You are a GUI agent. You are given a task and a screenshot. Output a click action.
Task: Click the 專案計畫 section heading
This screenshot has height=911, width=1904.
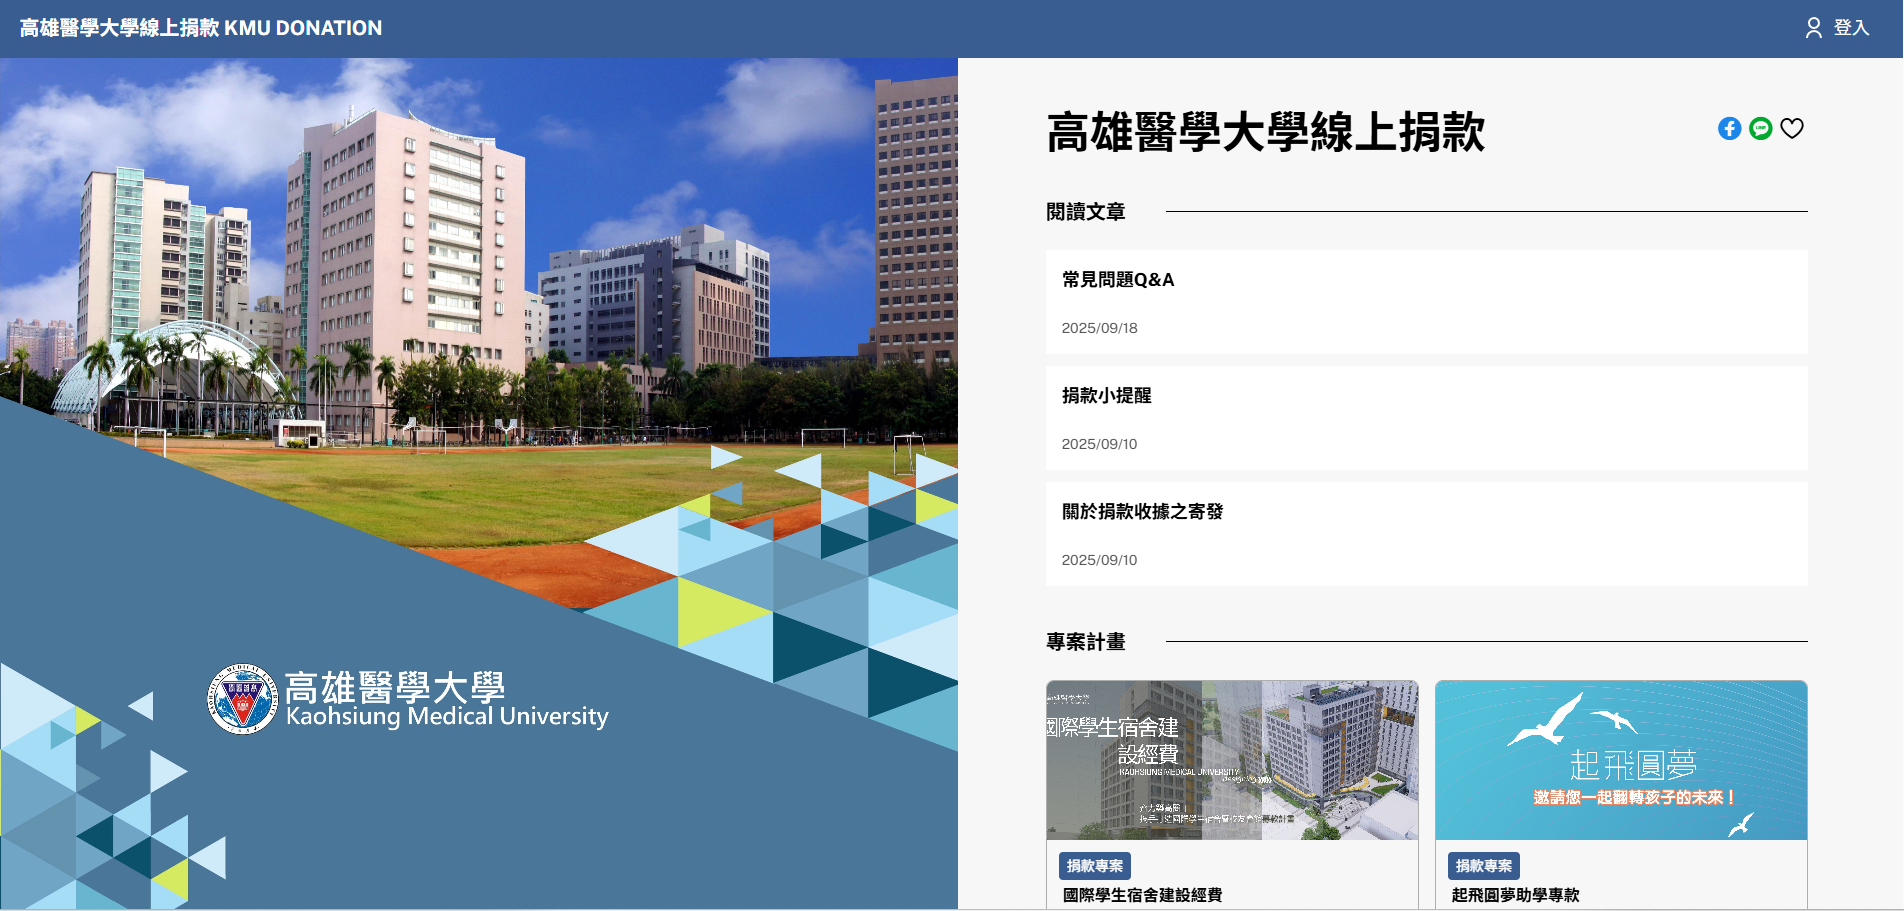point(1086,642)
